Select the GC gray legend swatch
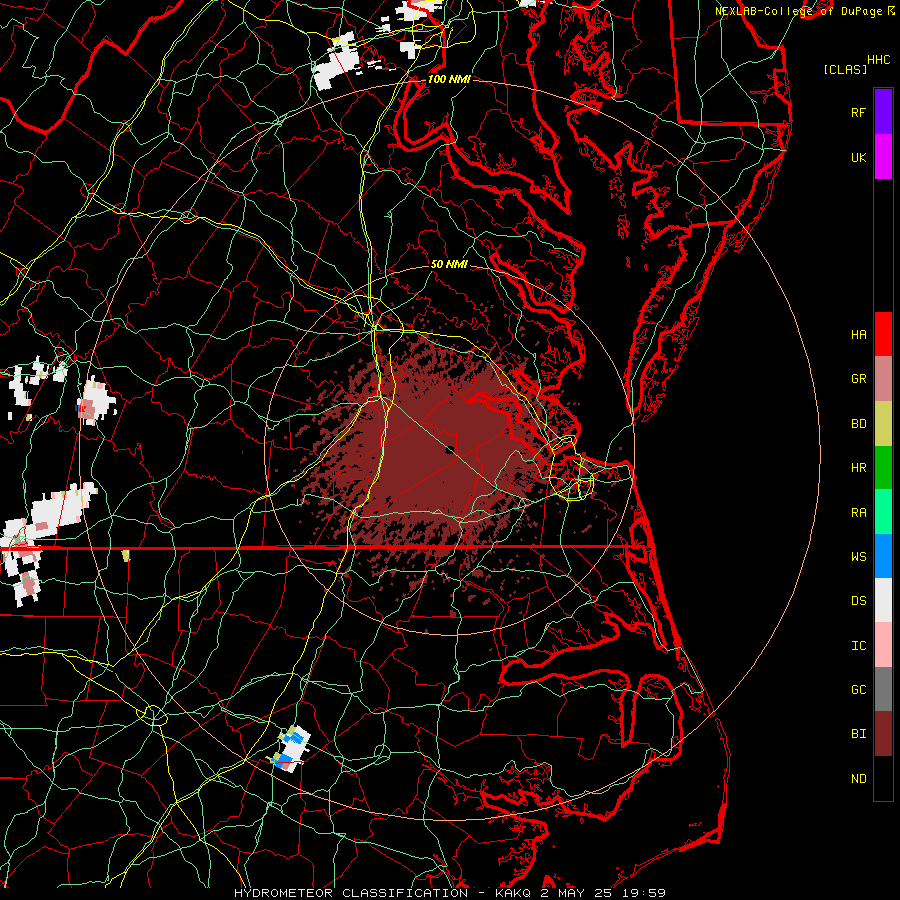Viewport: 900px width, 900px height. (883, 689)
